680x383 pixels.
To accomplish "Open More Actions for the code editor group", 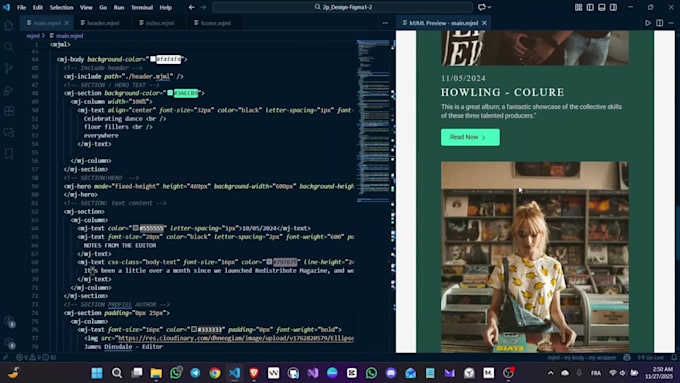I will pos(385,23).
